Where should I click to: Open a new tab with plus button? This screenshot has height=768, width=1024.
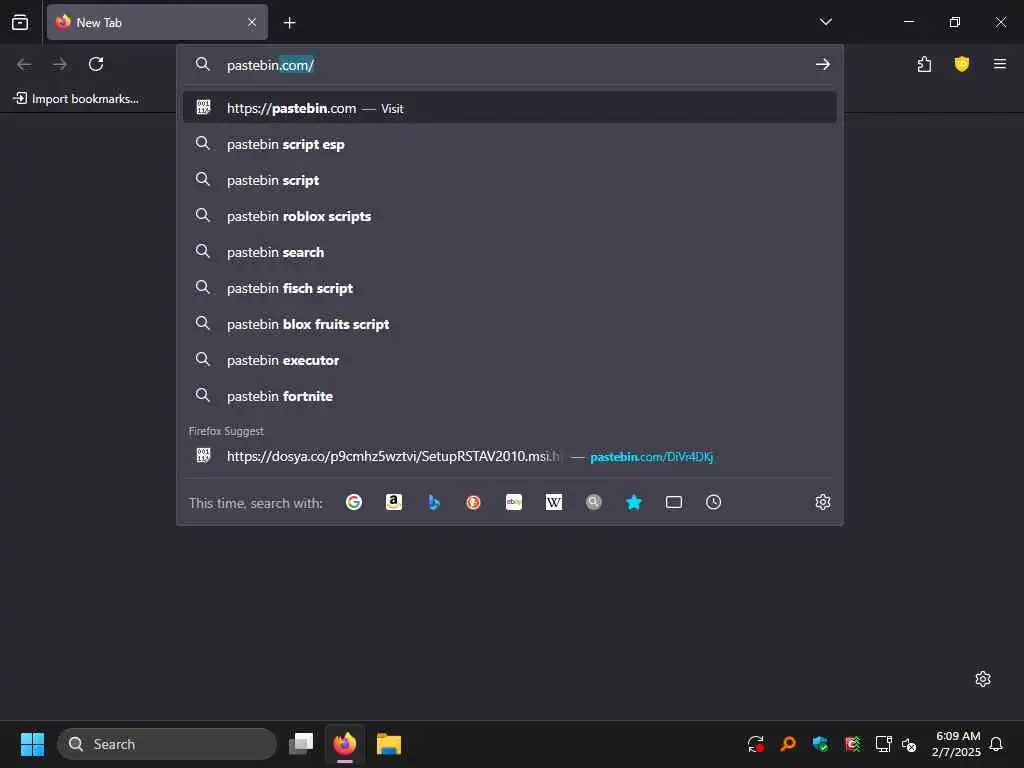click(289, 23)
